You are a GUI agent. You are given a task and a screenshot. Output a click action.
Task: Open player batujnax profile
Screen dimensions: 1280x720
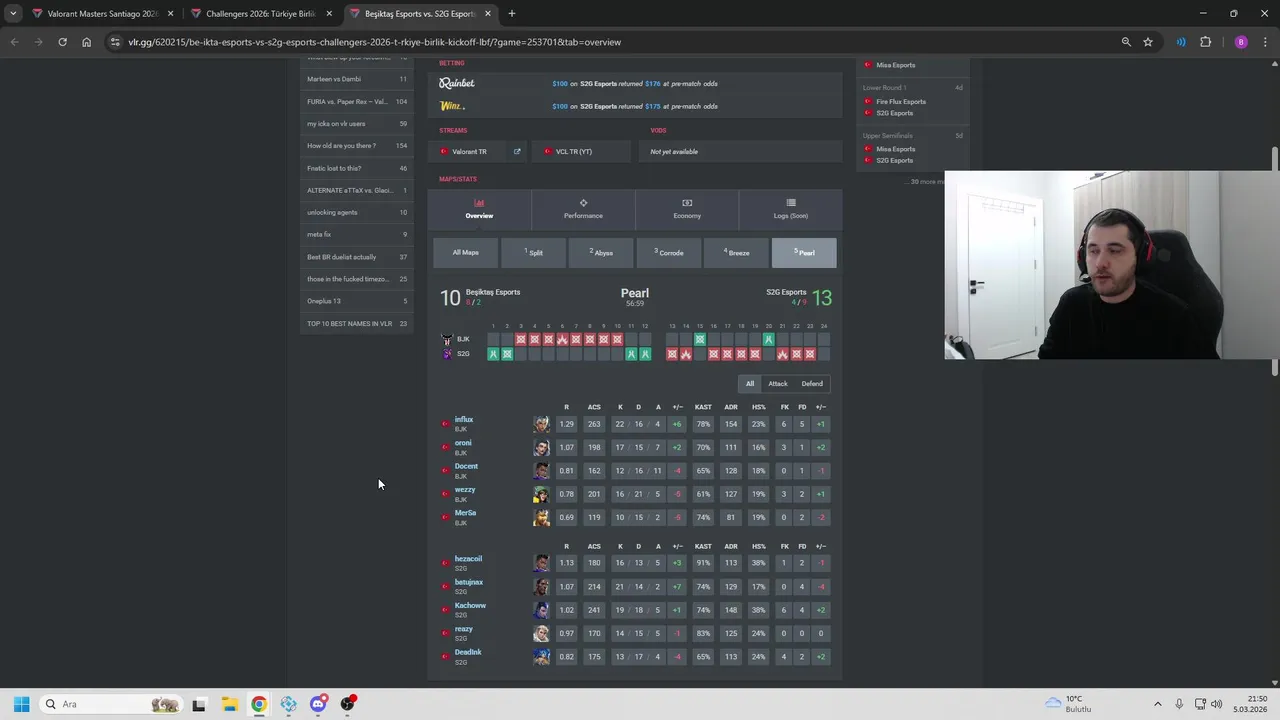click(469, 582)
